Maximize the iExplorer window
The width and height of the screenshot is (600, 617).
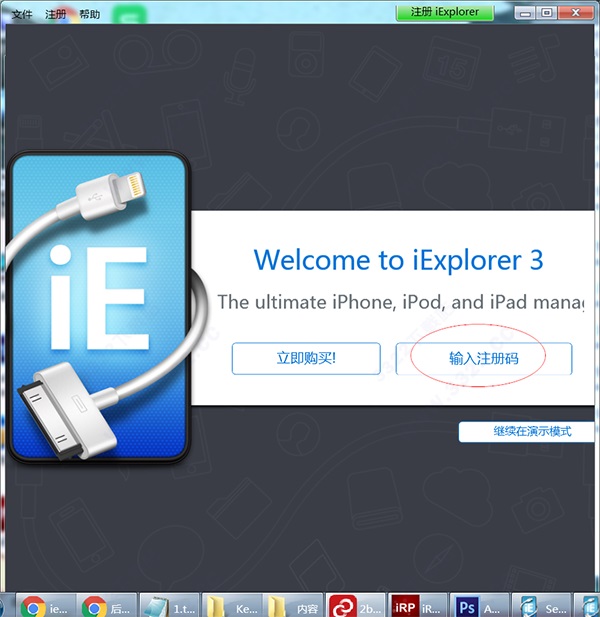click(x=546, y=13)
